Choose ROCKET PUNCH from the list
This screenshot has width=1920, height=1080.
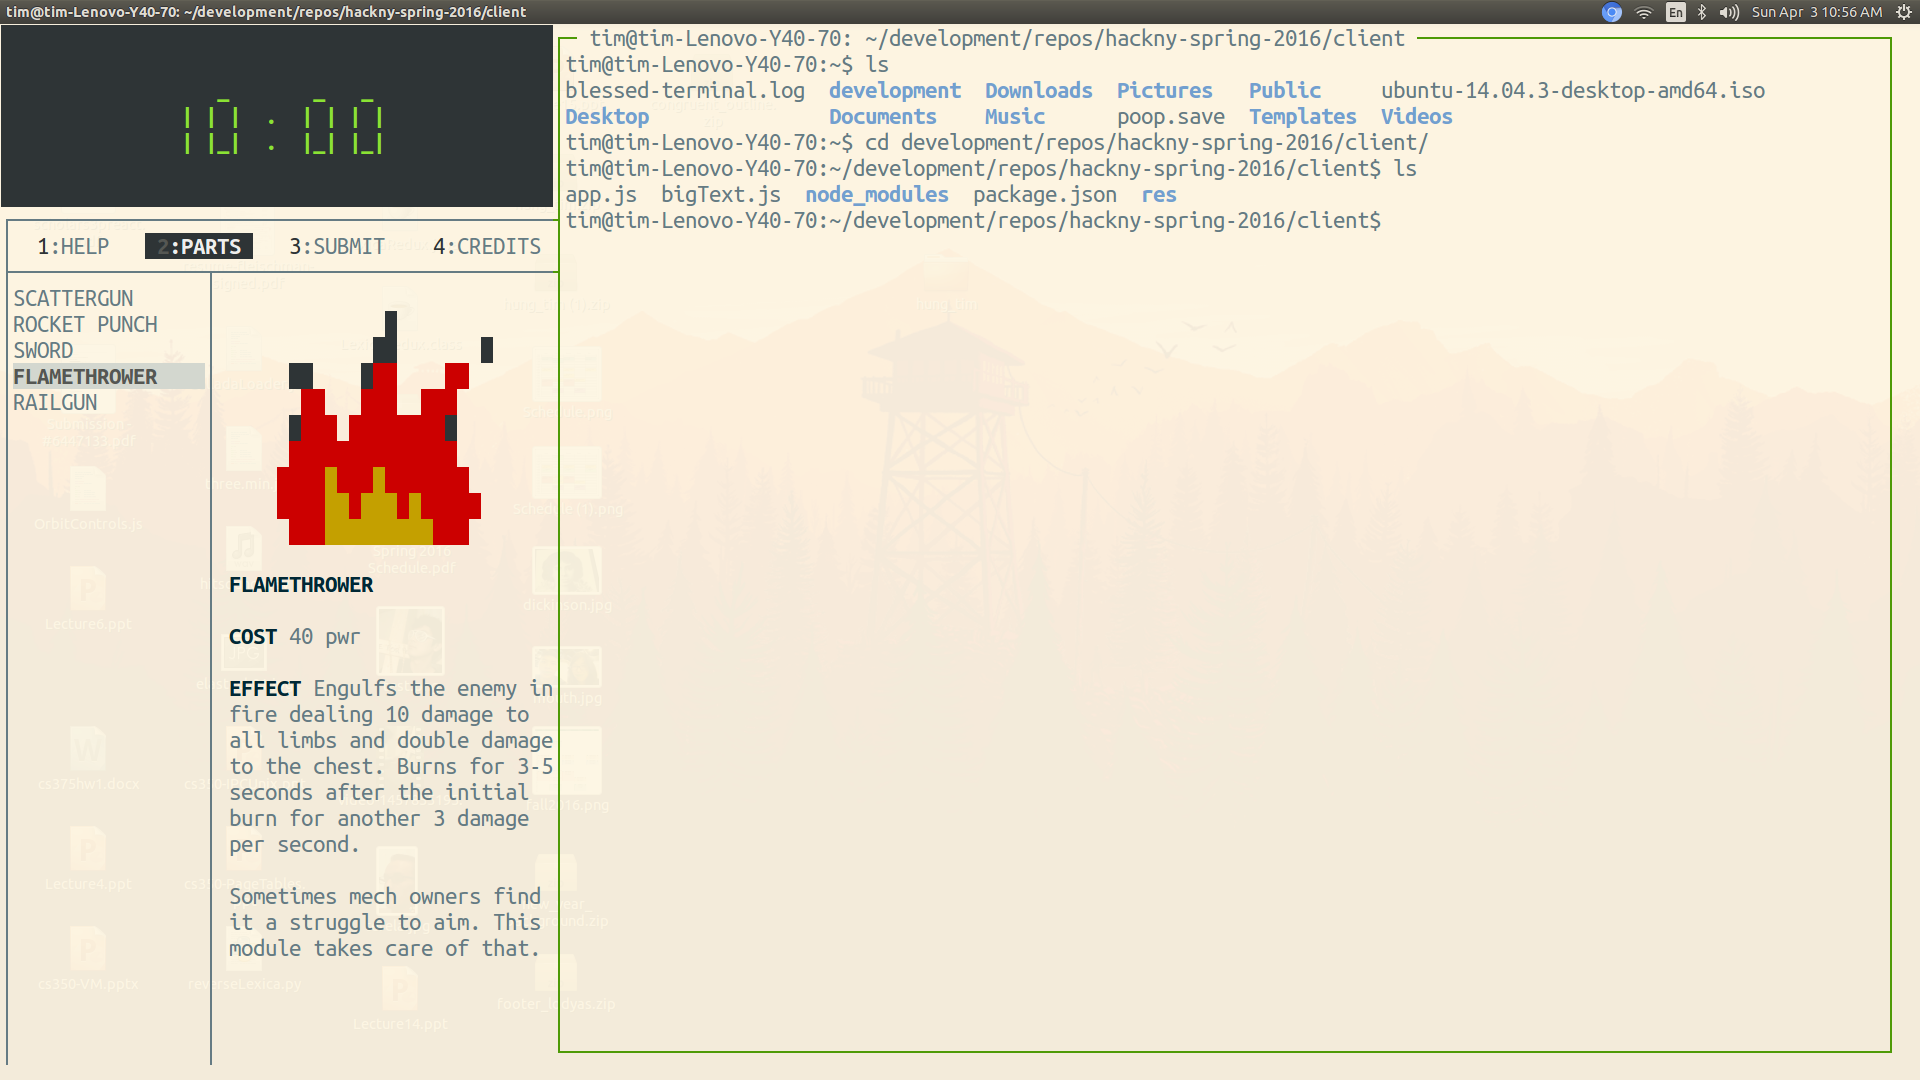85,325
